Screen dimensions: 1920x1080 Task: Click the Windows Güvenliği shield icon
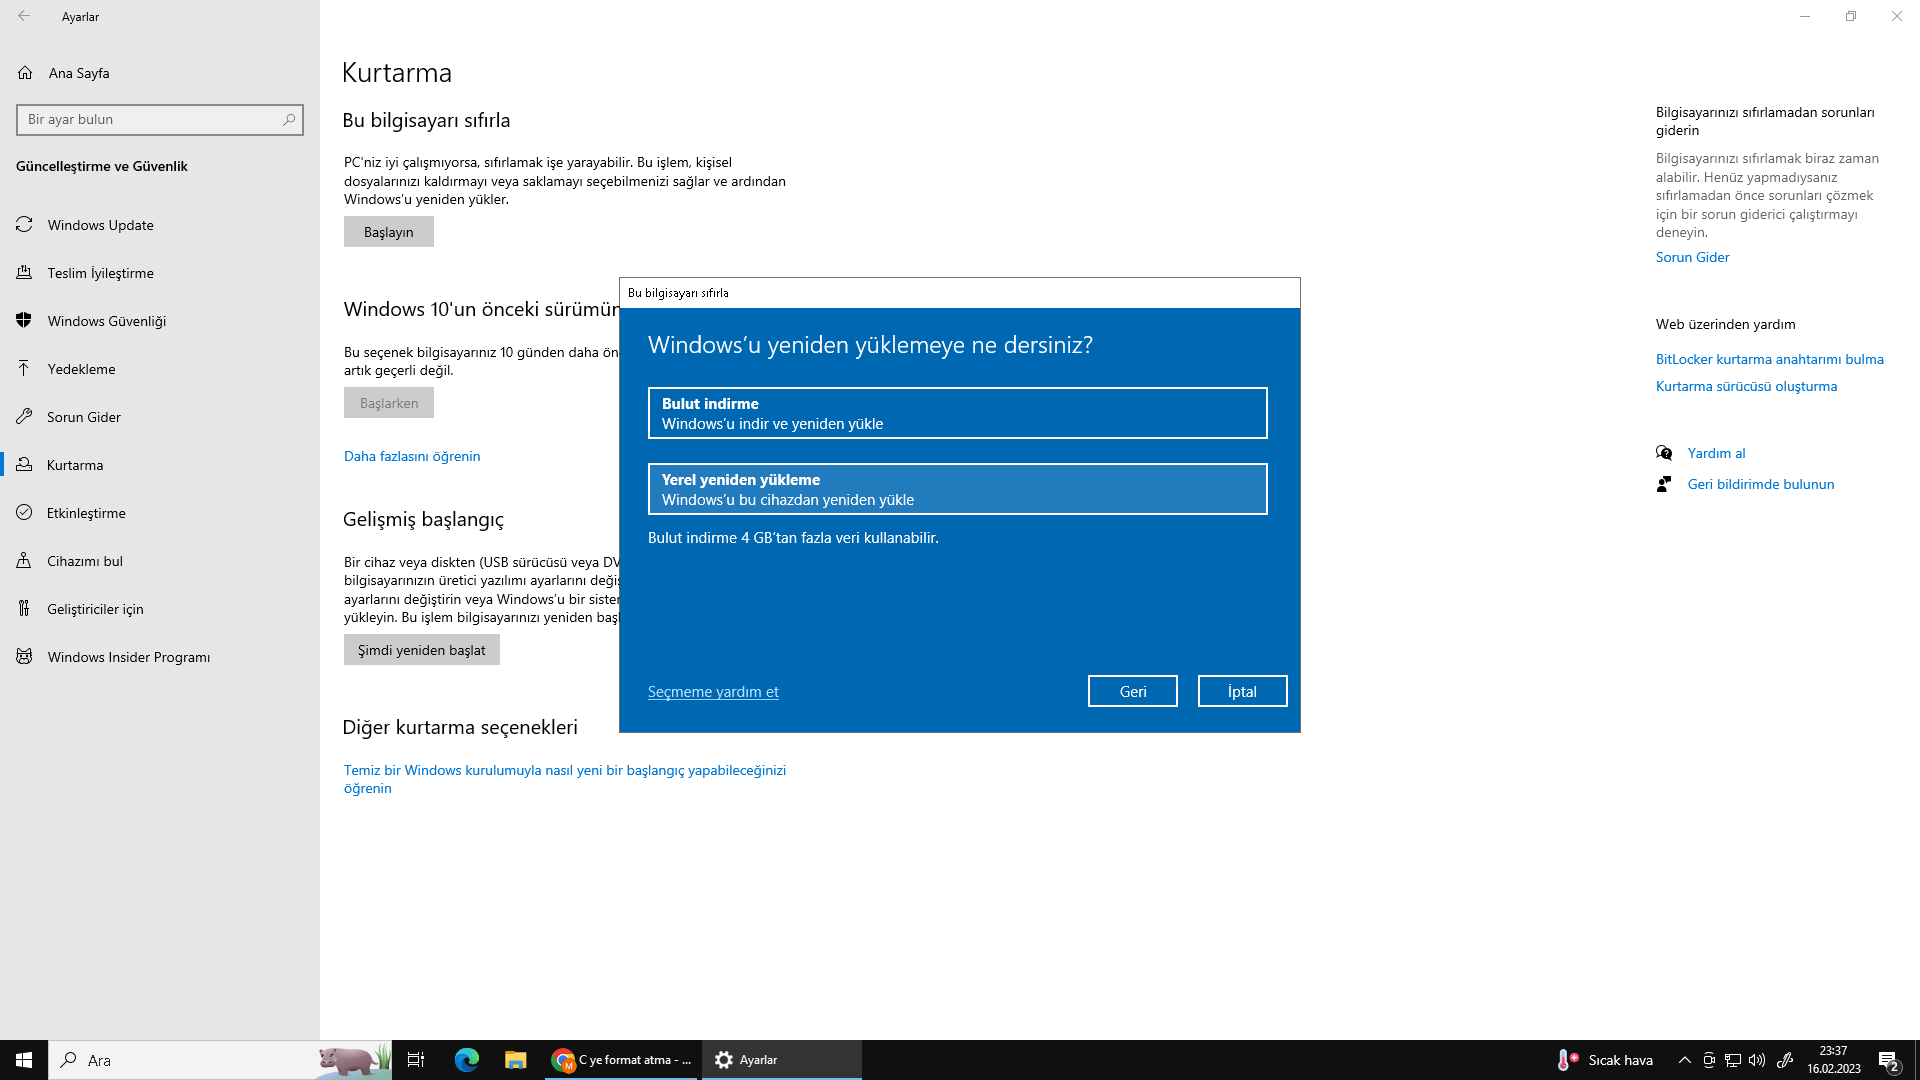(24, 321)
